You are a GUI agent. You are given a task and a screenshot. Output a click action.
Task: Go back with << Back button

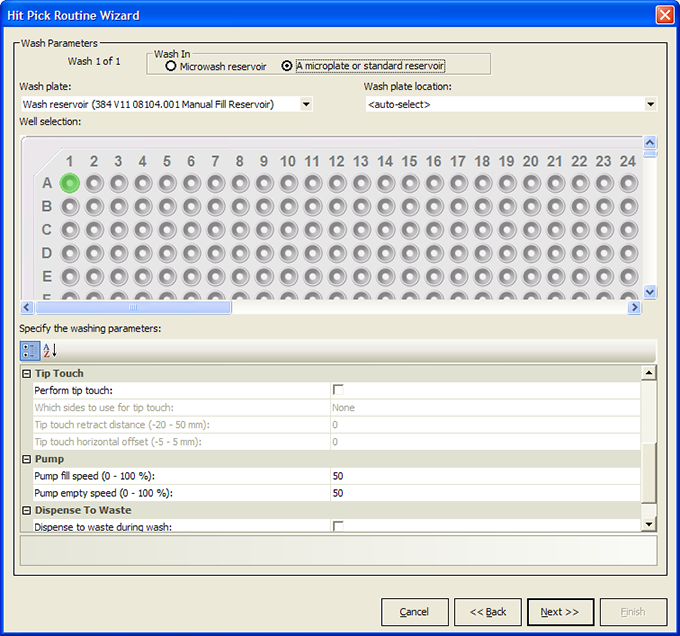click(x=487, y=612)
